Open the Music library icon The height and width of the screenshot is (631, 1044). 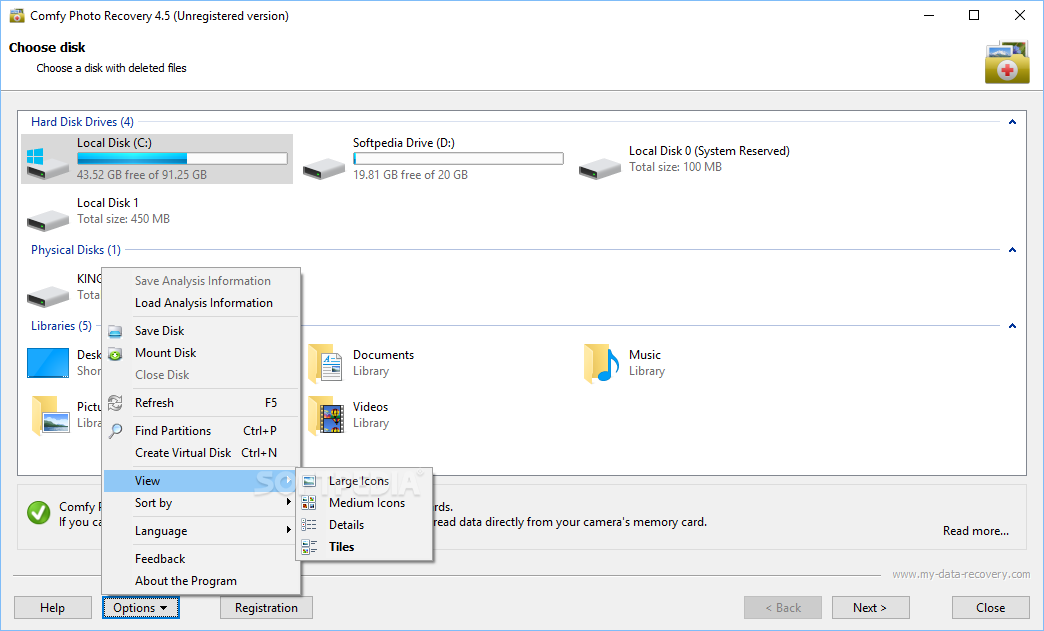[x=601, y=363]
